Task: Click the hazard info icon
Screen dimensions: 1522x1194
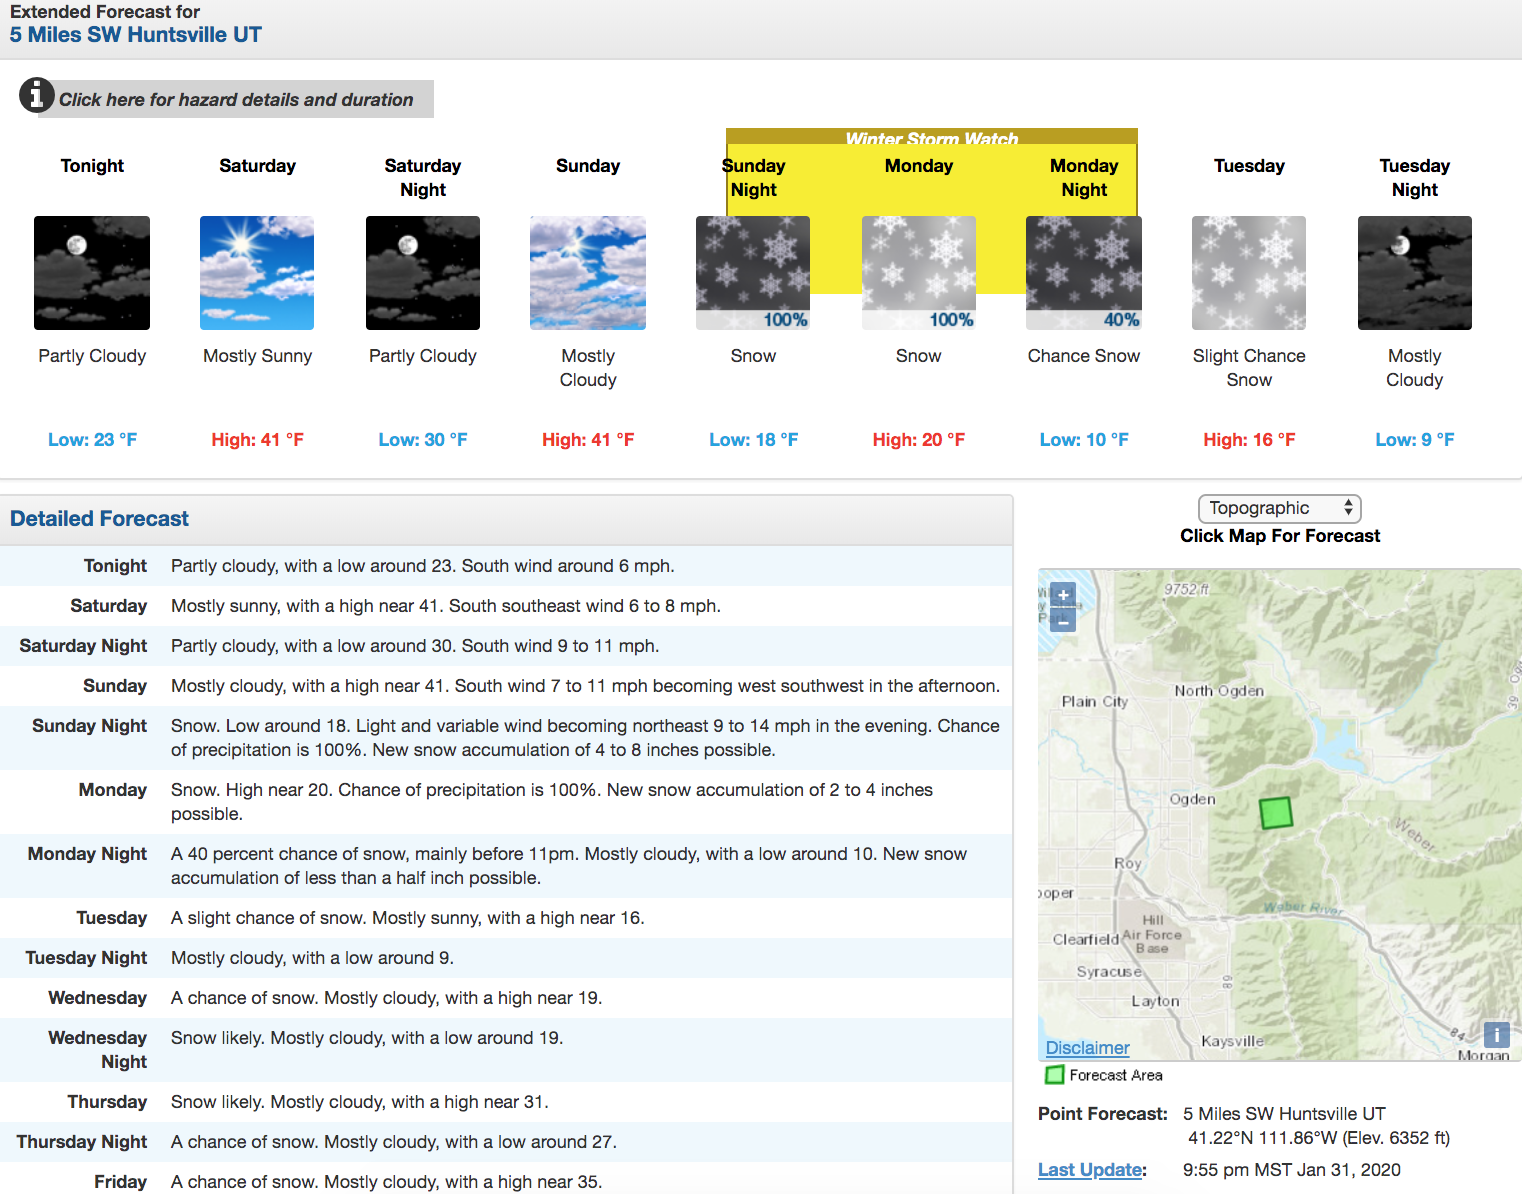Action: coord(37,95)
